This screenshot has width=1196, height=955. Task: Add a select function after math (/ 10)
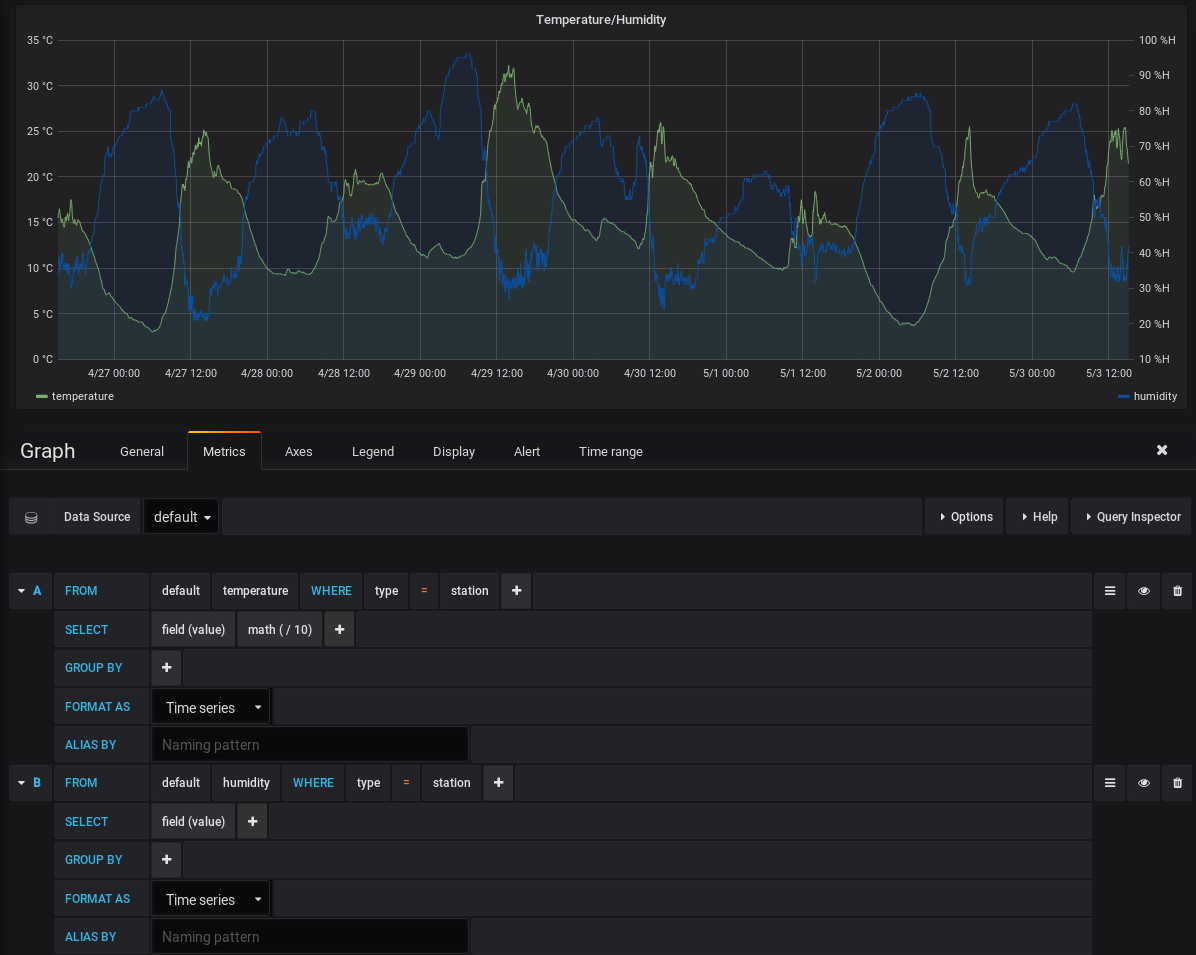click(340, 630)
